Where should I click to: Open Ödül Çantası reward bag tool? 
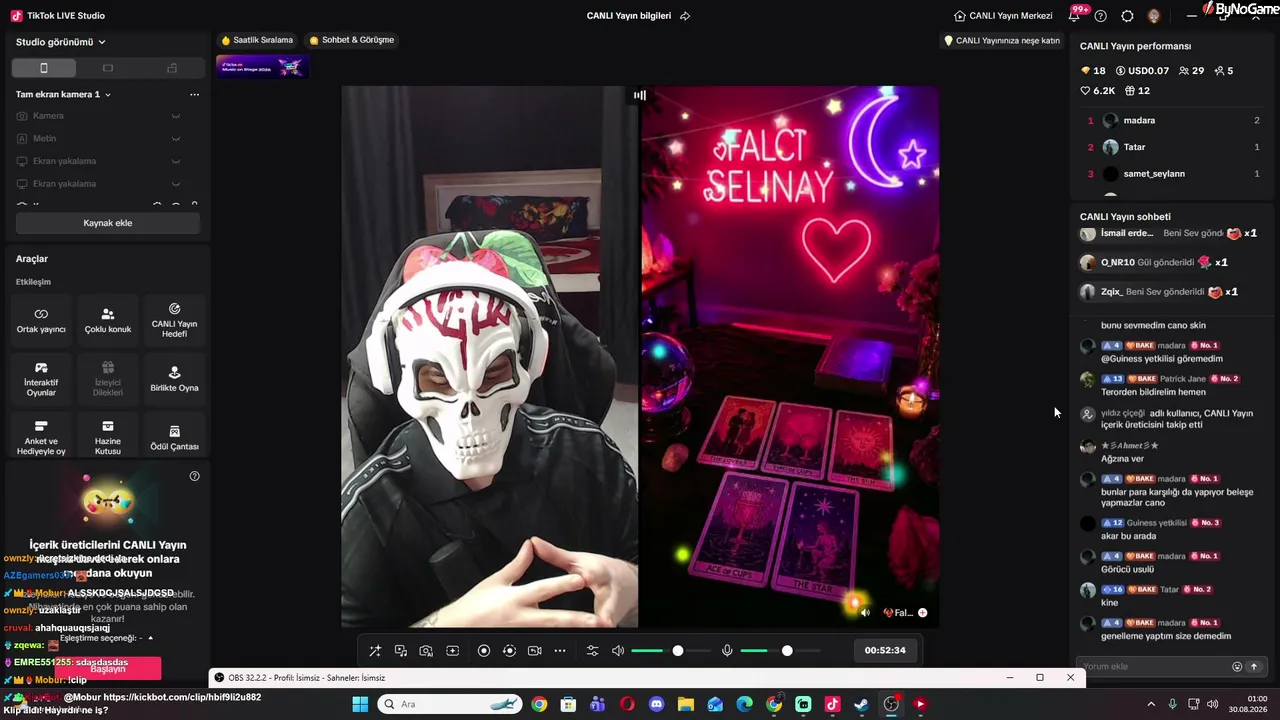click(174, 437)
